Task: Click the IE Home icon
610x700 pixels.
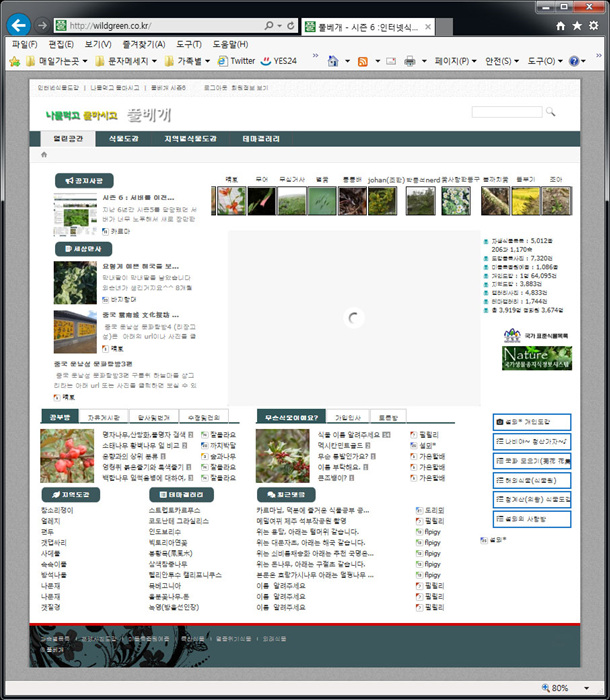Action: (x=560, y=25)
